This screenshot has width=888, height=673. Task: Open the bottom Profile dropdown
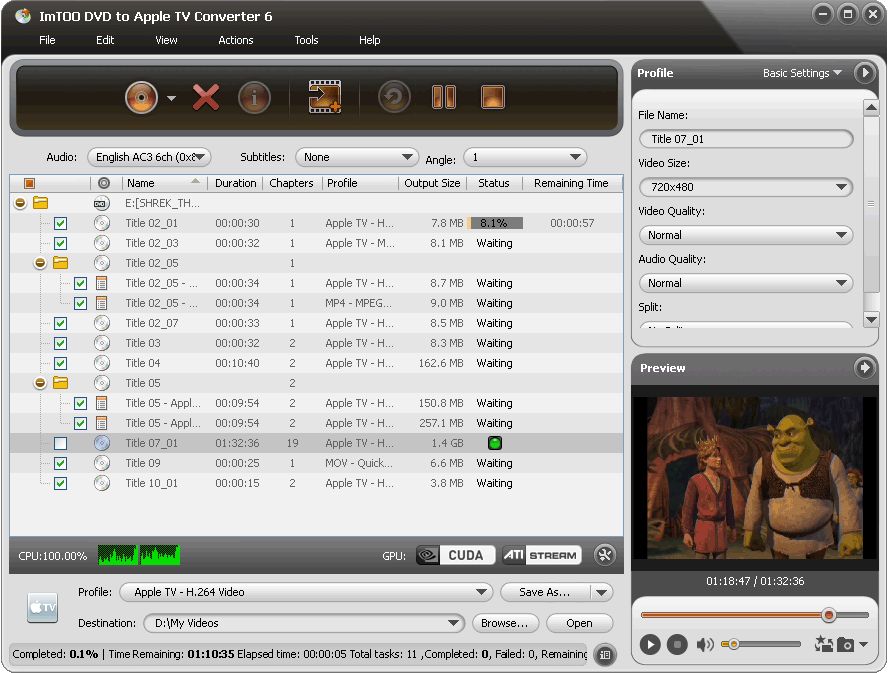coord(306,592)
